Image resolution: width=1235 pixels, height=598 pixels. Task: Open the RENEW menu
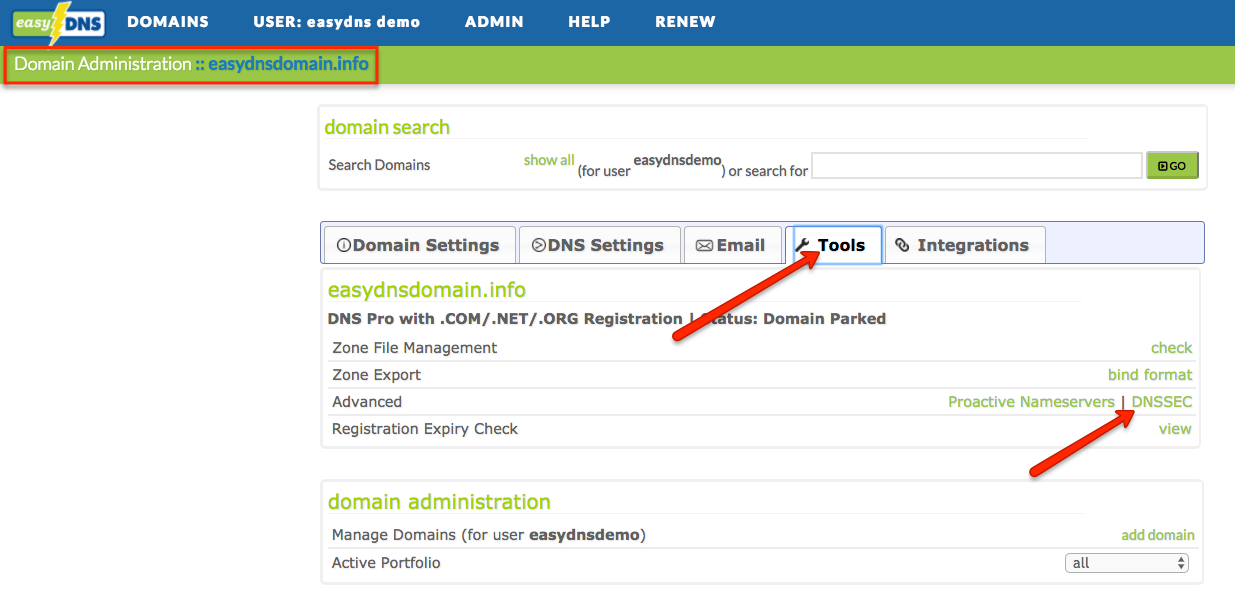685,22
